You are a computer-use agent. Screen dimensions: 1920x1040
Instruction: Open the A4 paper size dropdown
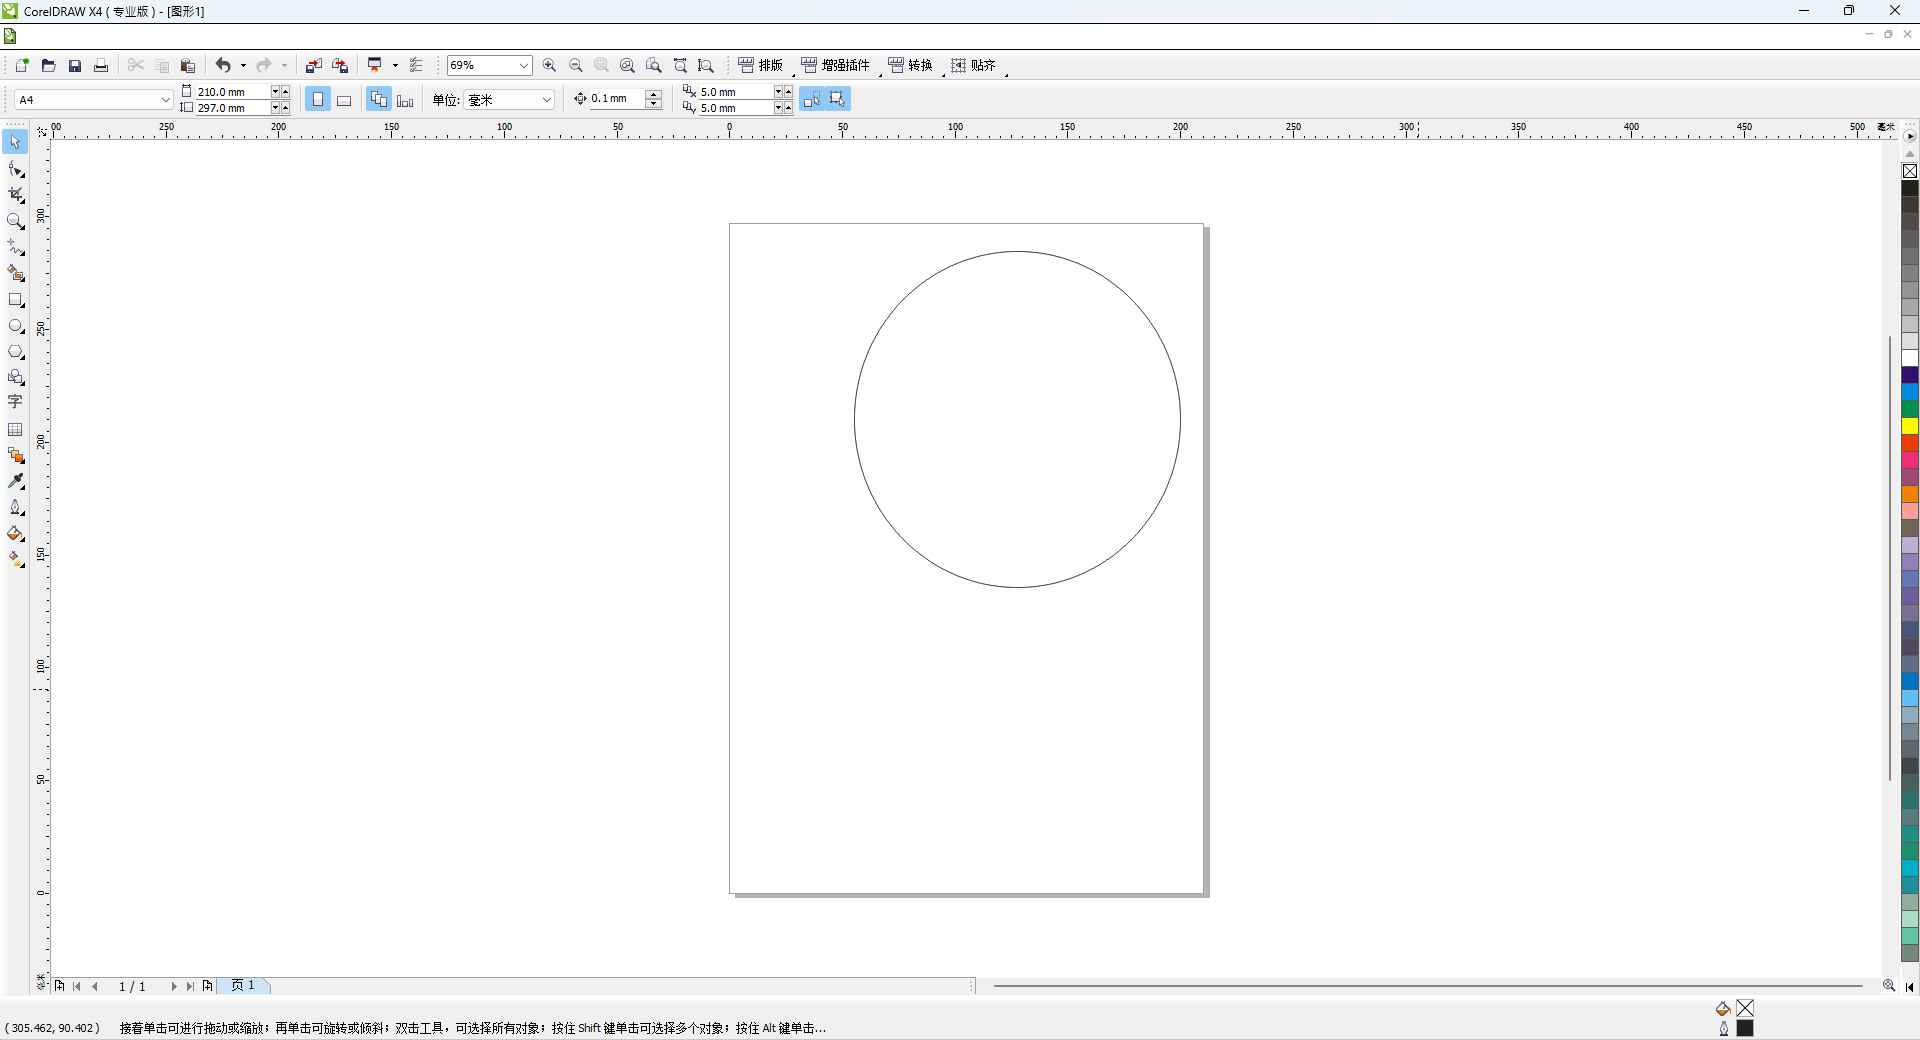pyautogui.click(x=165, y=100)
